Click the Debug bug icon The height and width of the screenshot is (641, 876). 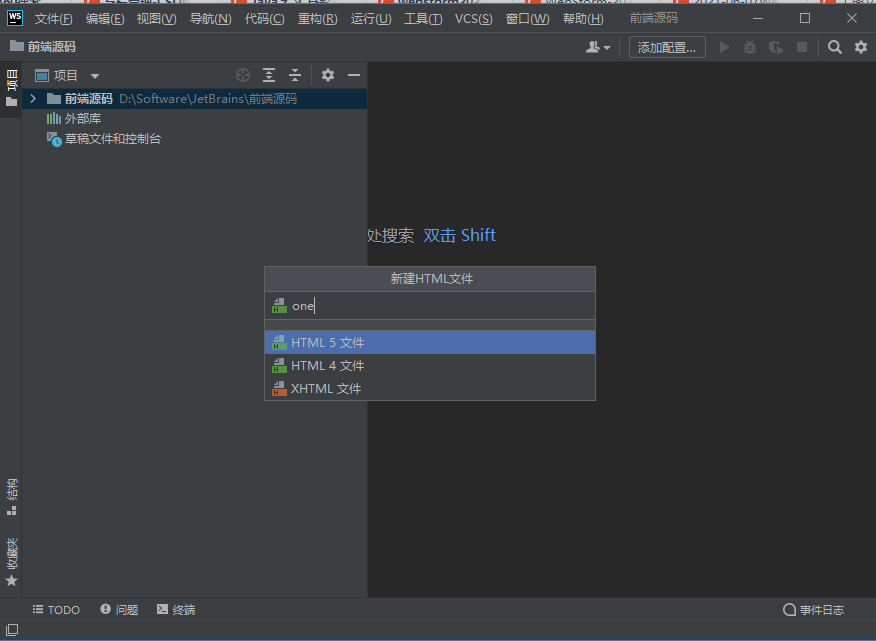(750, 48)
